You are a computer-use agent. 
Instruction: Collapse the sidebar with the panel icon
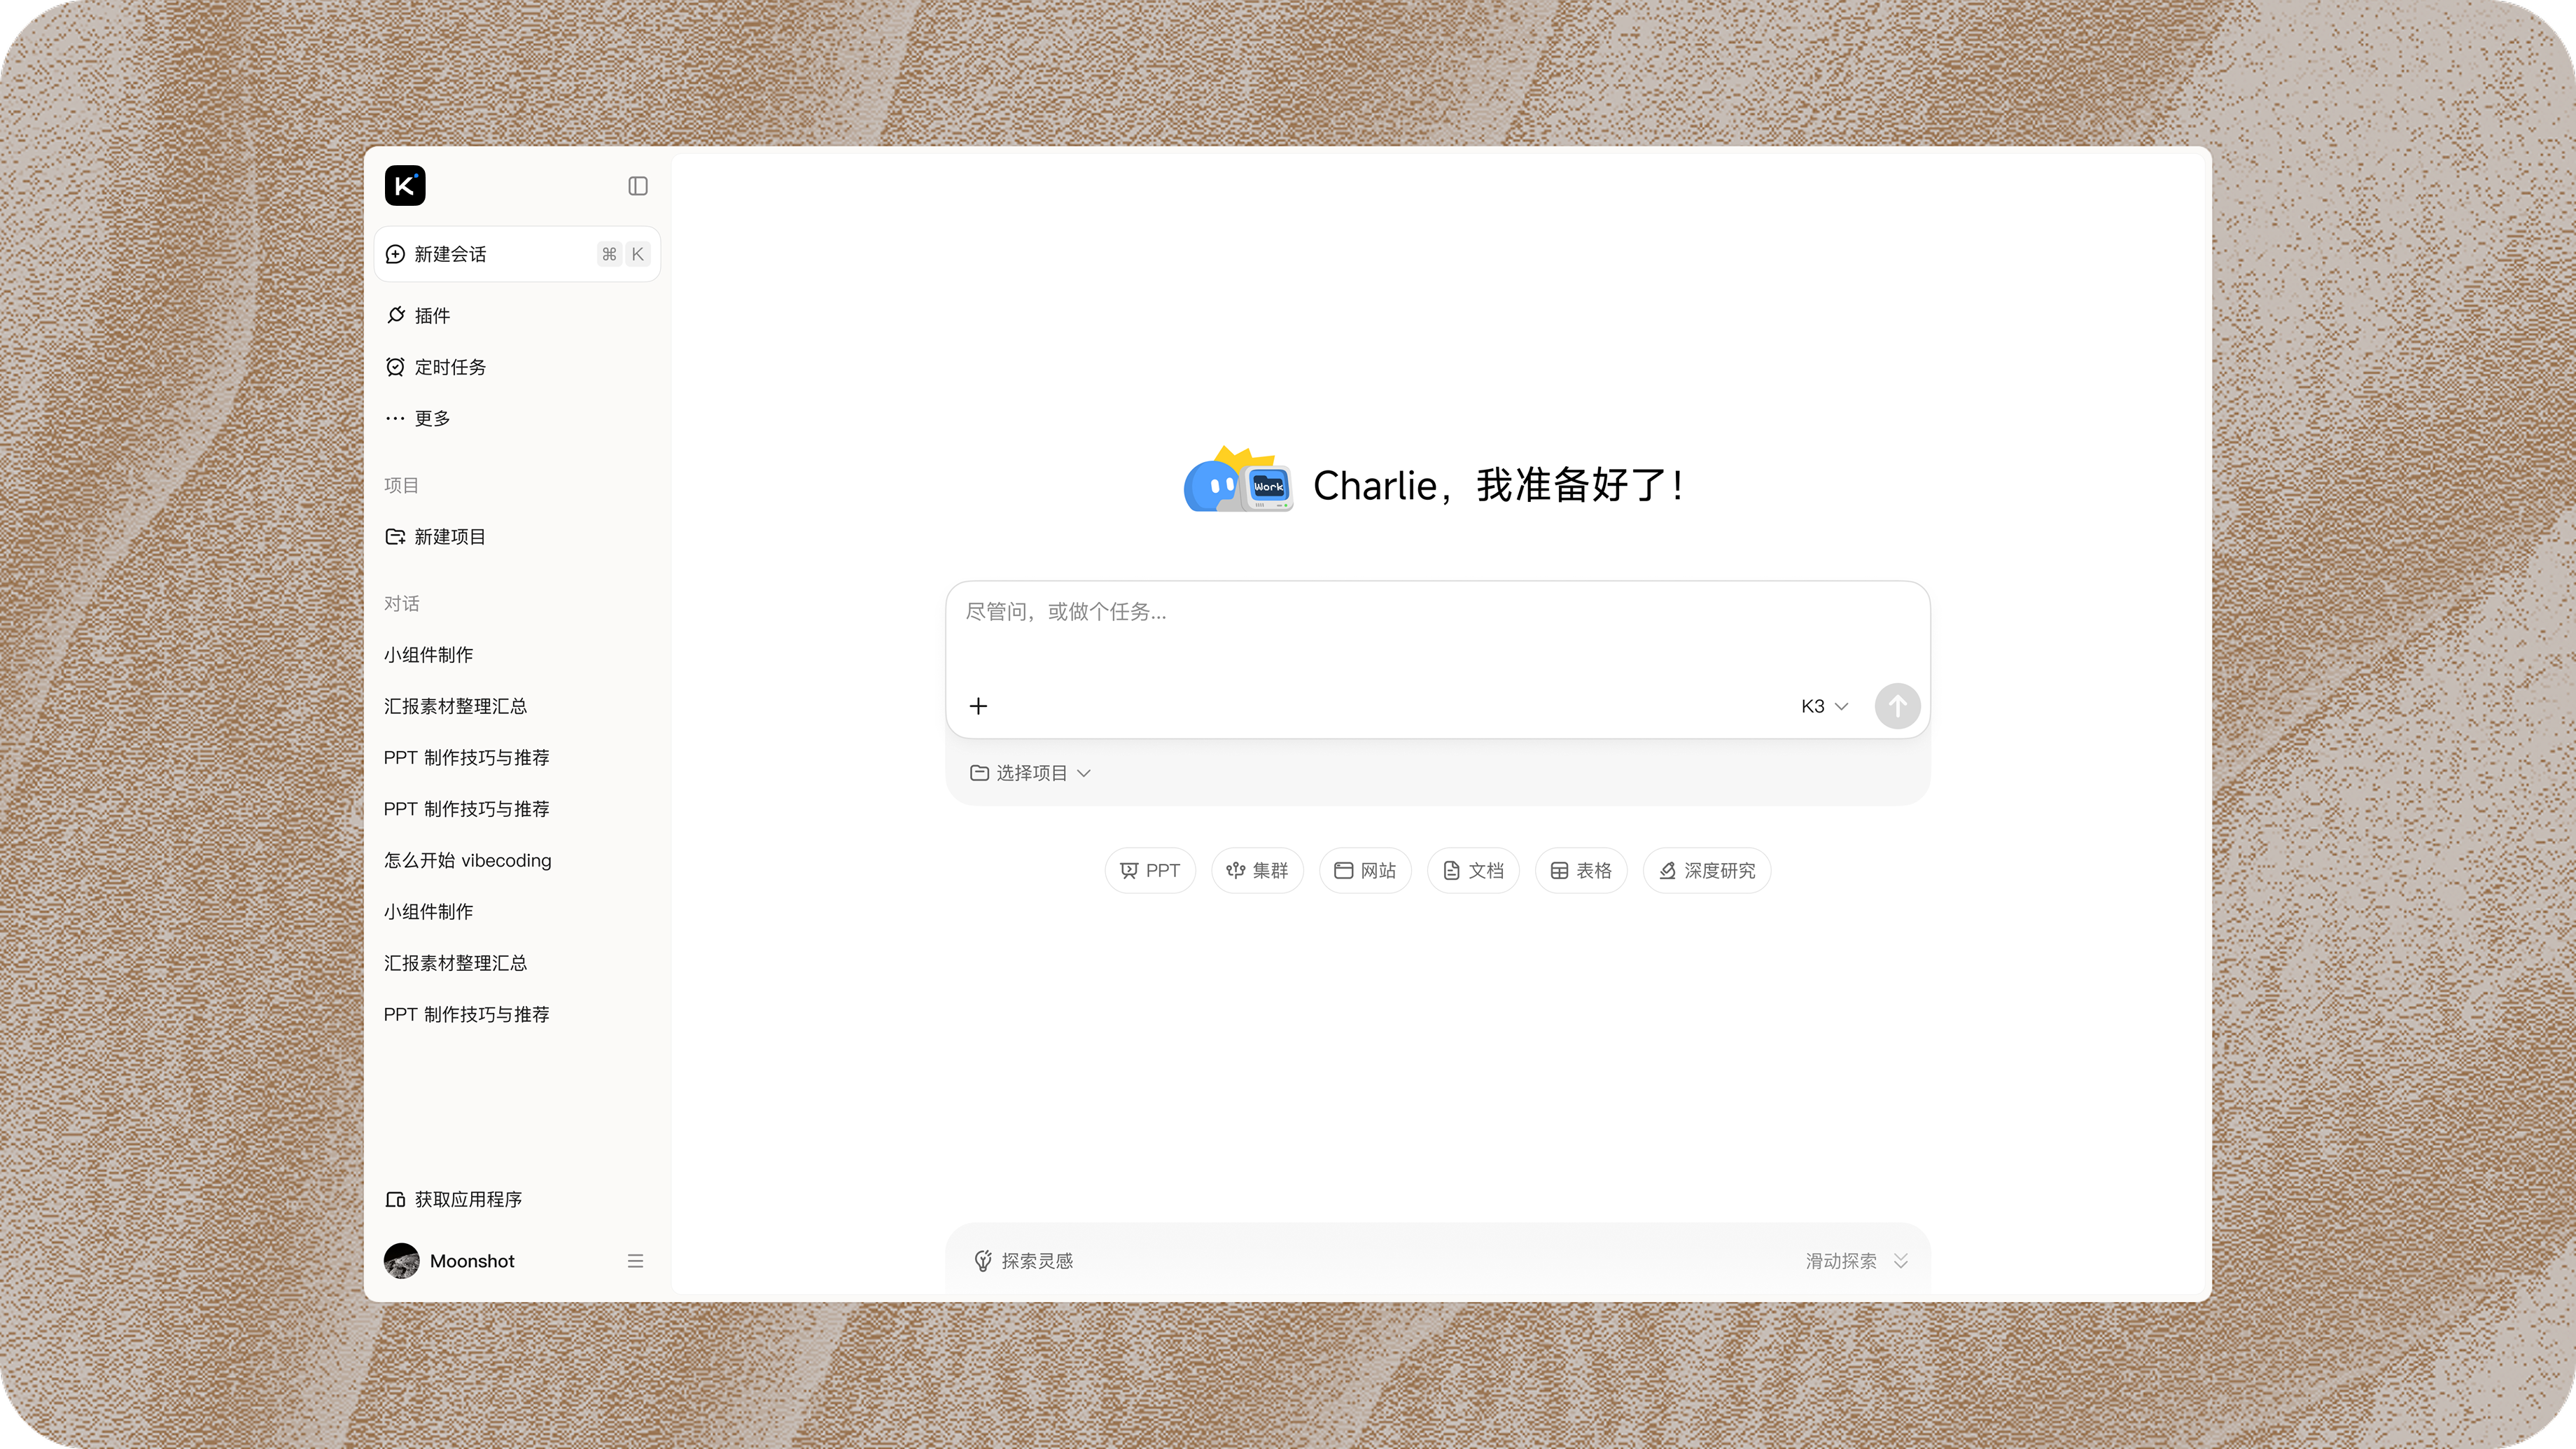tap(638, 186)
